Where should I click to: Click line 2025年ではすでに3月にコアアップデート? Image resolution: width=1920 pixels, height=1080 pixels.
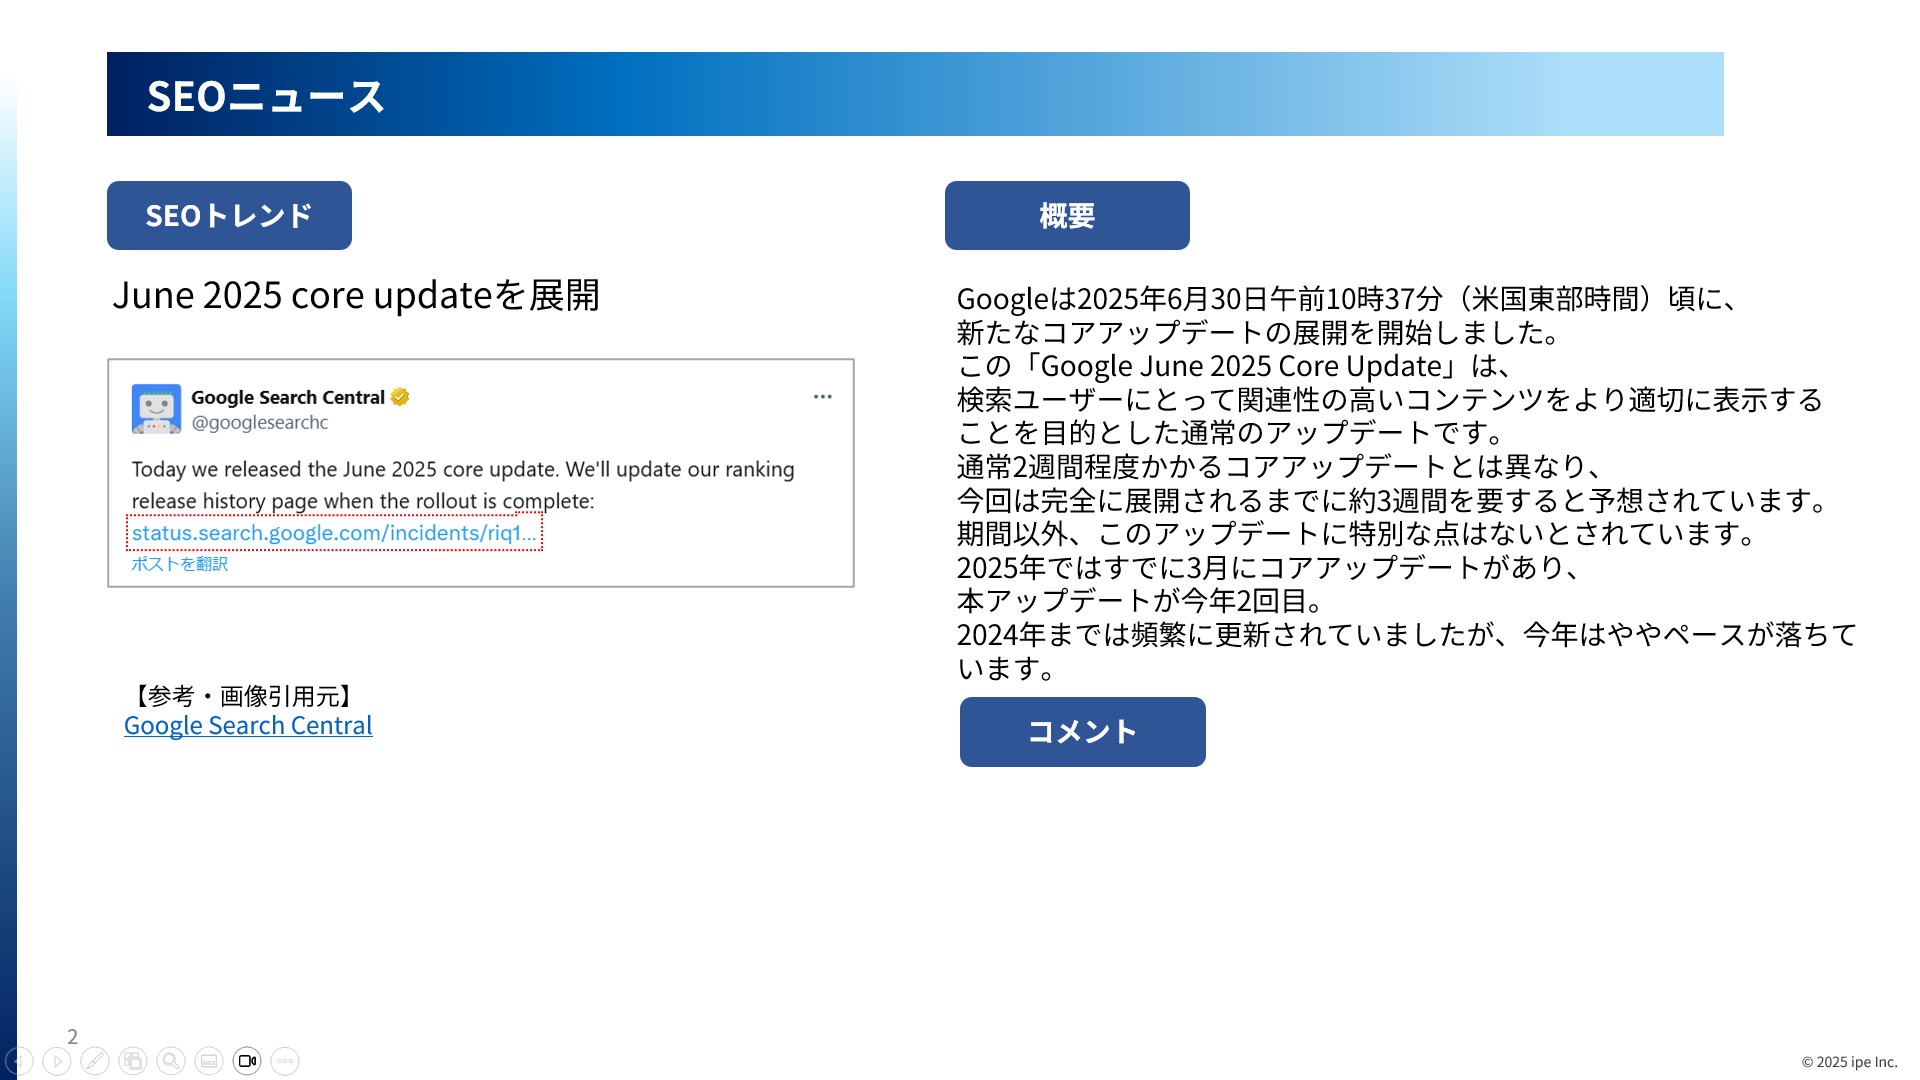click(x=1271, y=568)
